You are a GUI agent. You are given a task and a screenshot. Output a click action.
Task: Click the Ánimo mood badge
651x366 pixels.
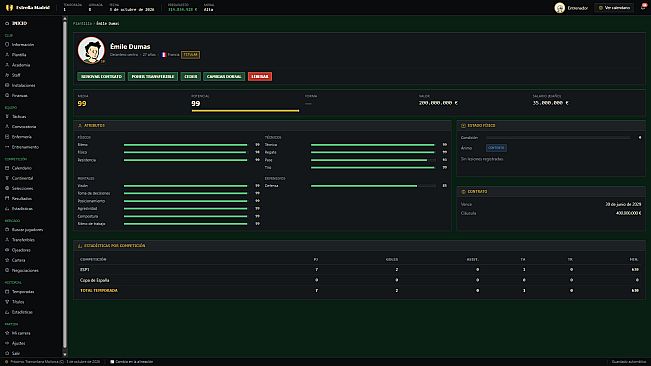point(496,148)
